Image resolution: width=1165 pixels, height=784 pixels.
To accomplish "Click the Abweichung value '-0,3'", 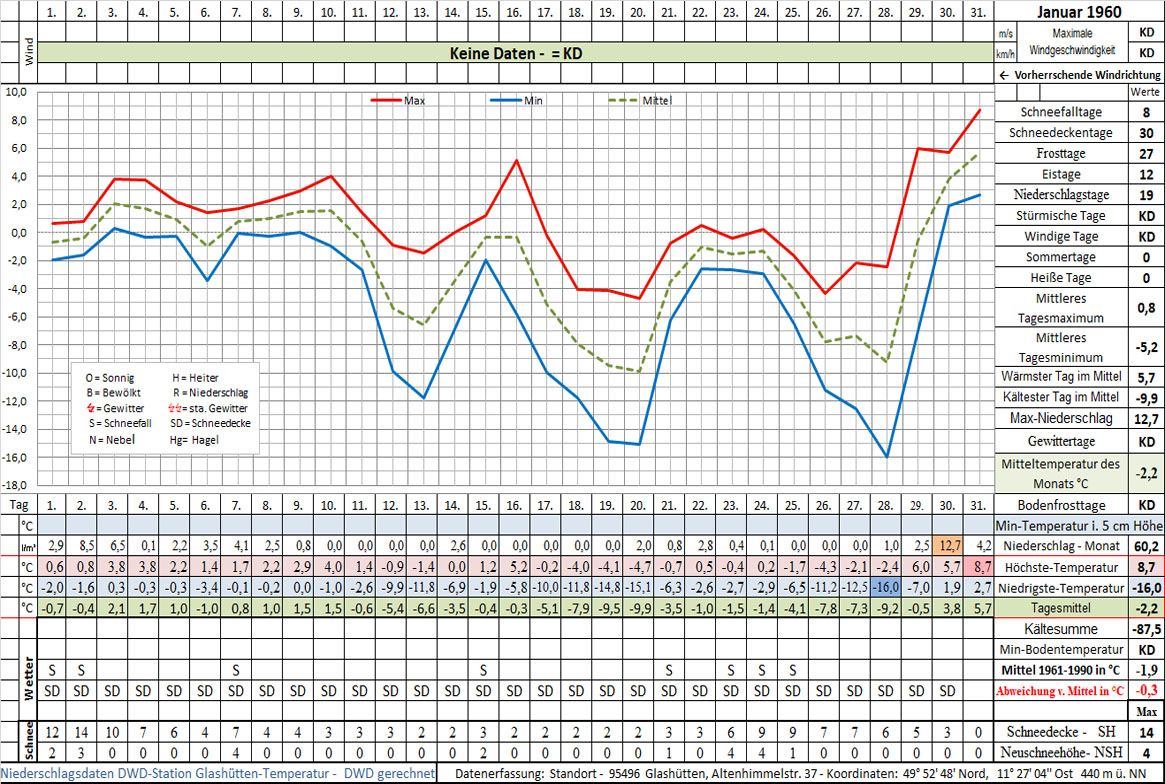I will tap(1146, 691).
